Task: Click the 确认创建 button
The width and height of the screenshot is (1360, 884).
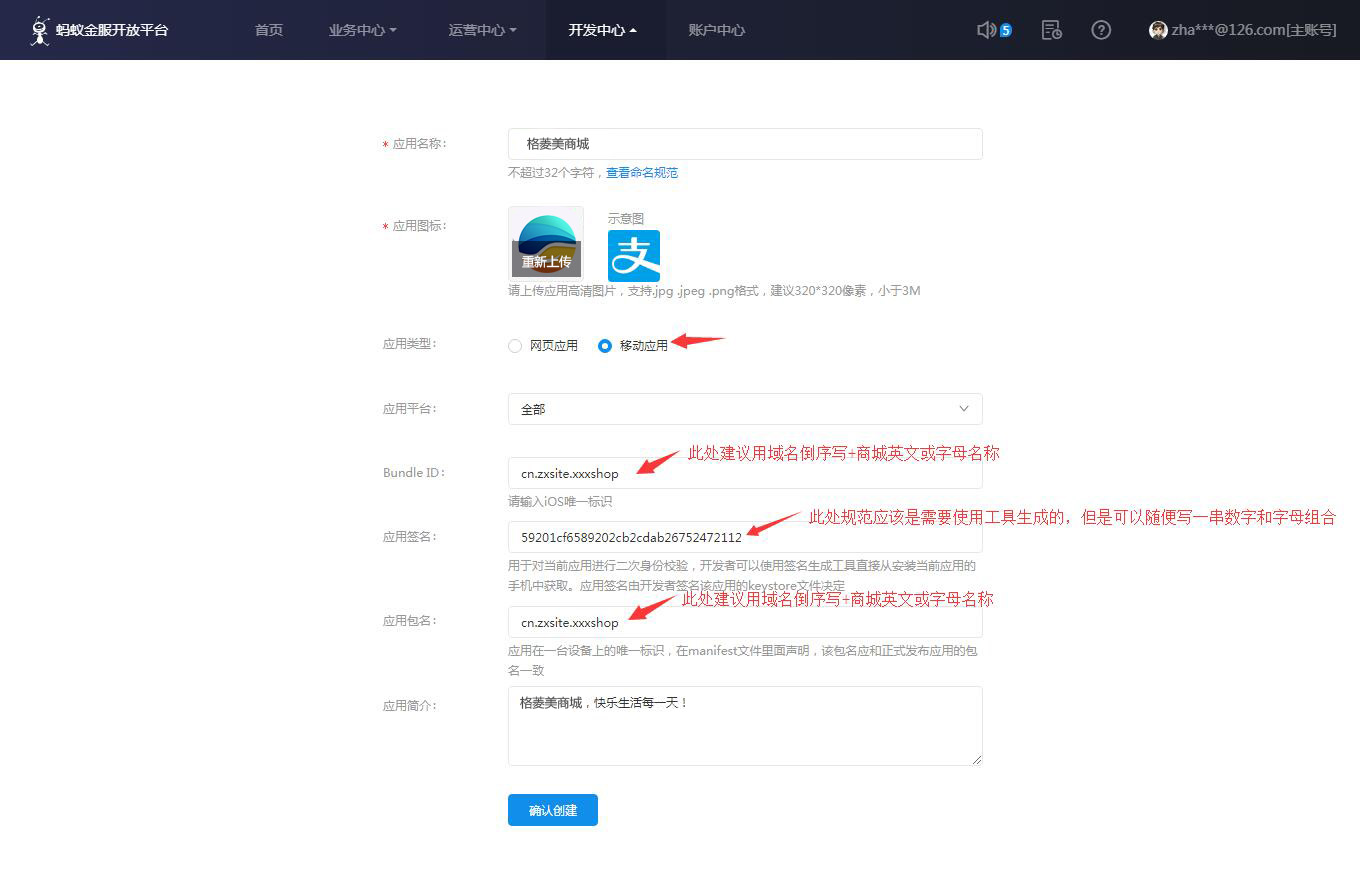Action: [x=553, y=810]
